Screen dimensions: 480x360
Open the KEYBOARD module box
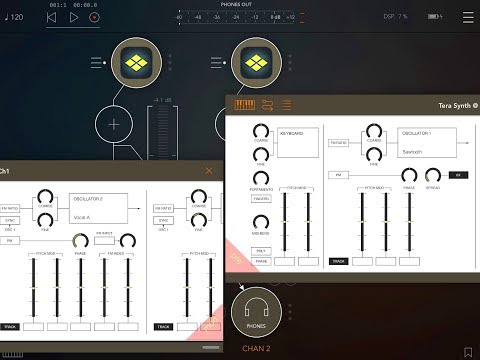[298, 142]
